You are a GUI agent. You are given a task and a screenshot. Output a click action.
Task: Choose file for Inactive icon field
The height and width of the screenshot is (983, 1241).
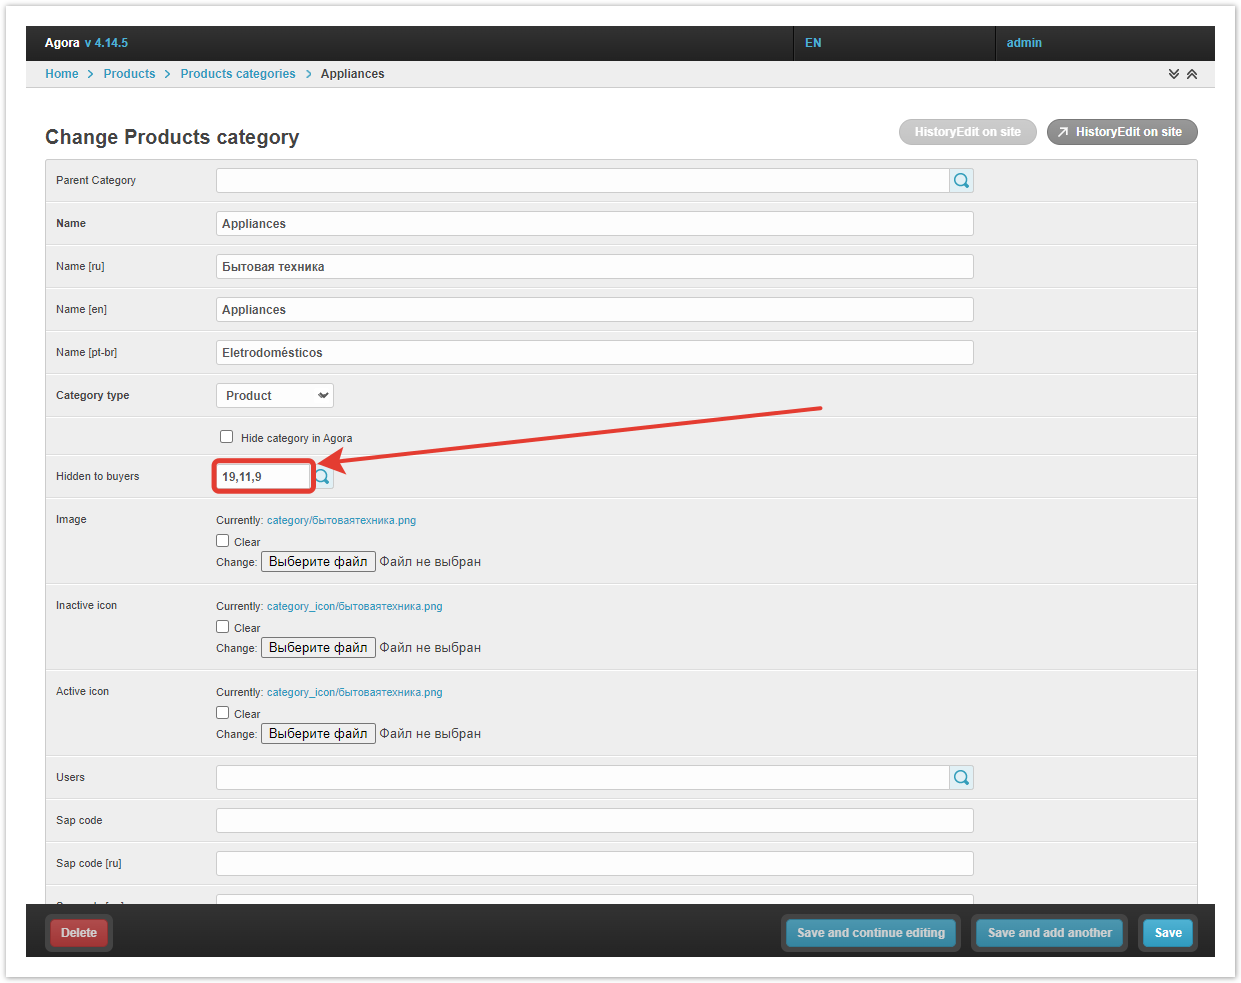318,648
